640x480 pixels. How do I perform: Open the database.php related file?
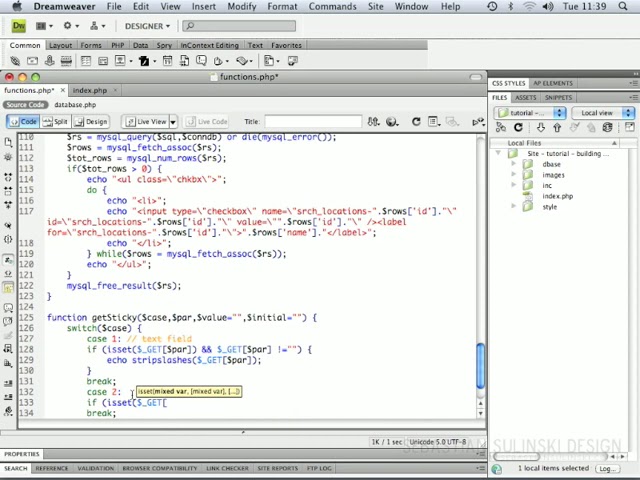(x=75, y=105)
